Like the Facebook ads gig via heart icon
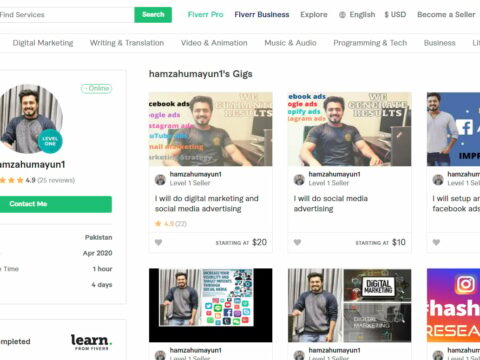Viewport: 480px width, 360px height. click(x=436, y=242)
